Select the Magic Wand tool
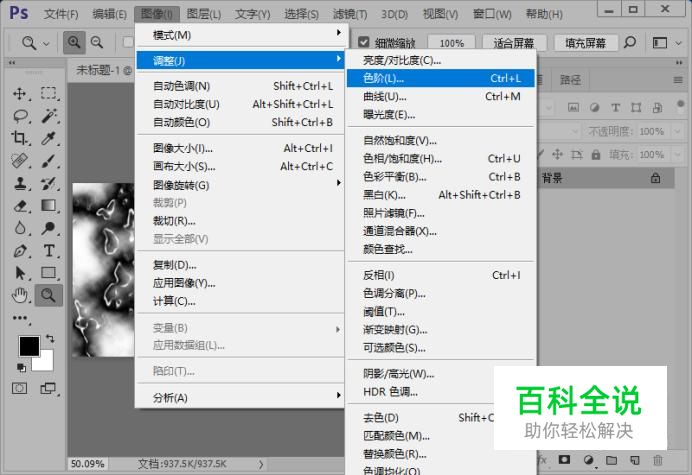The image size is (692, 475). [x=49, y=116]
